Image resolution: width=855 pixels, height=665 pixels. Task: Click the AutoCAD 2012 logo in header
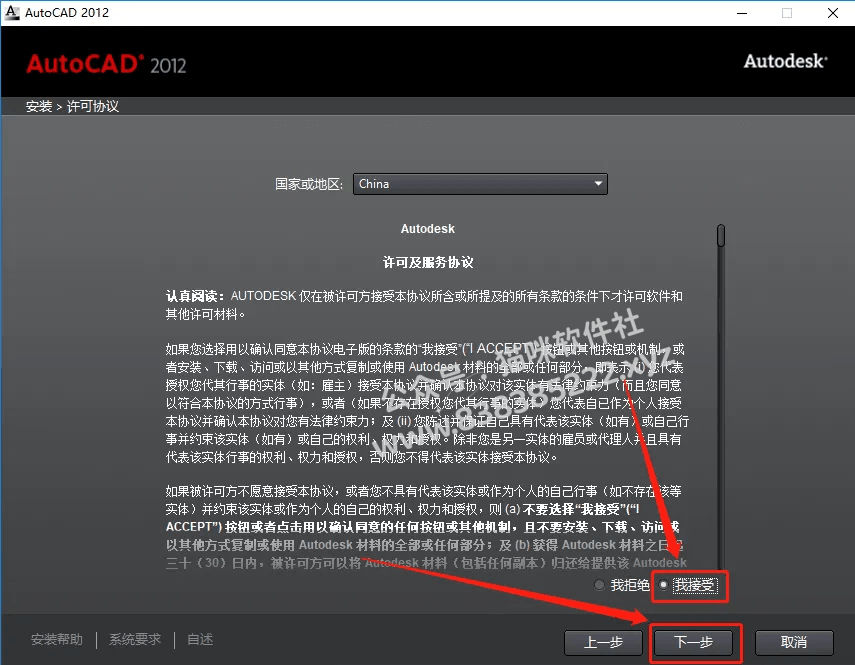tap(106, 64)
